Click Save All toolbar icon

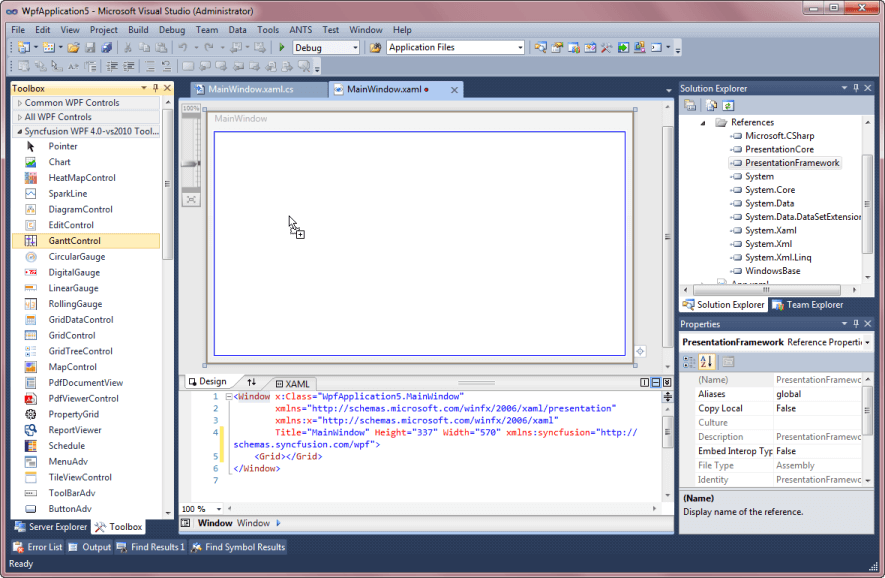tap(106, 47)
